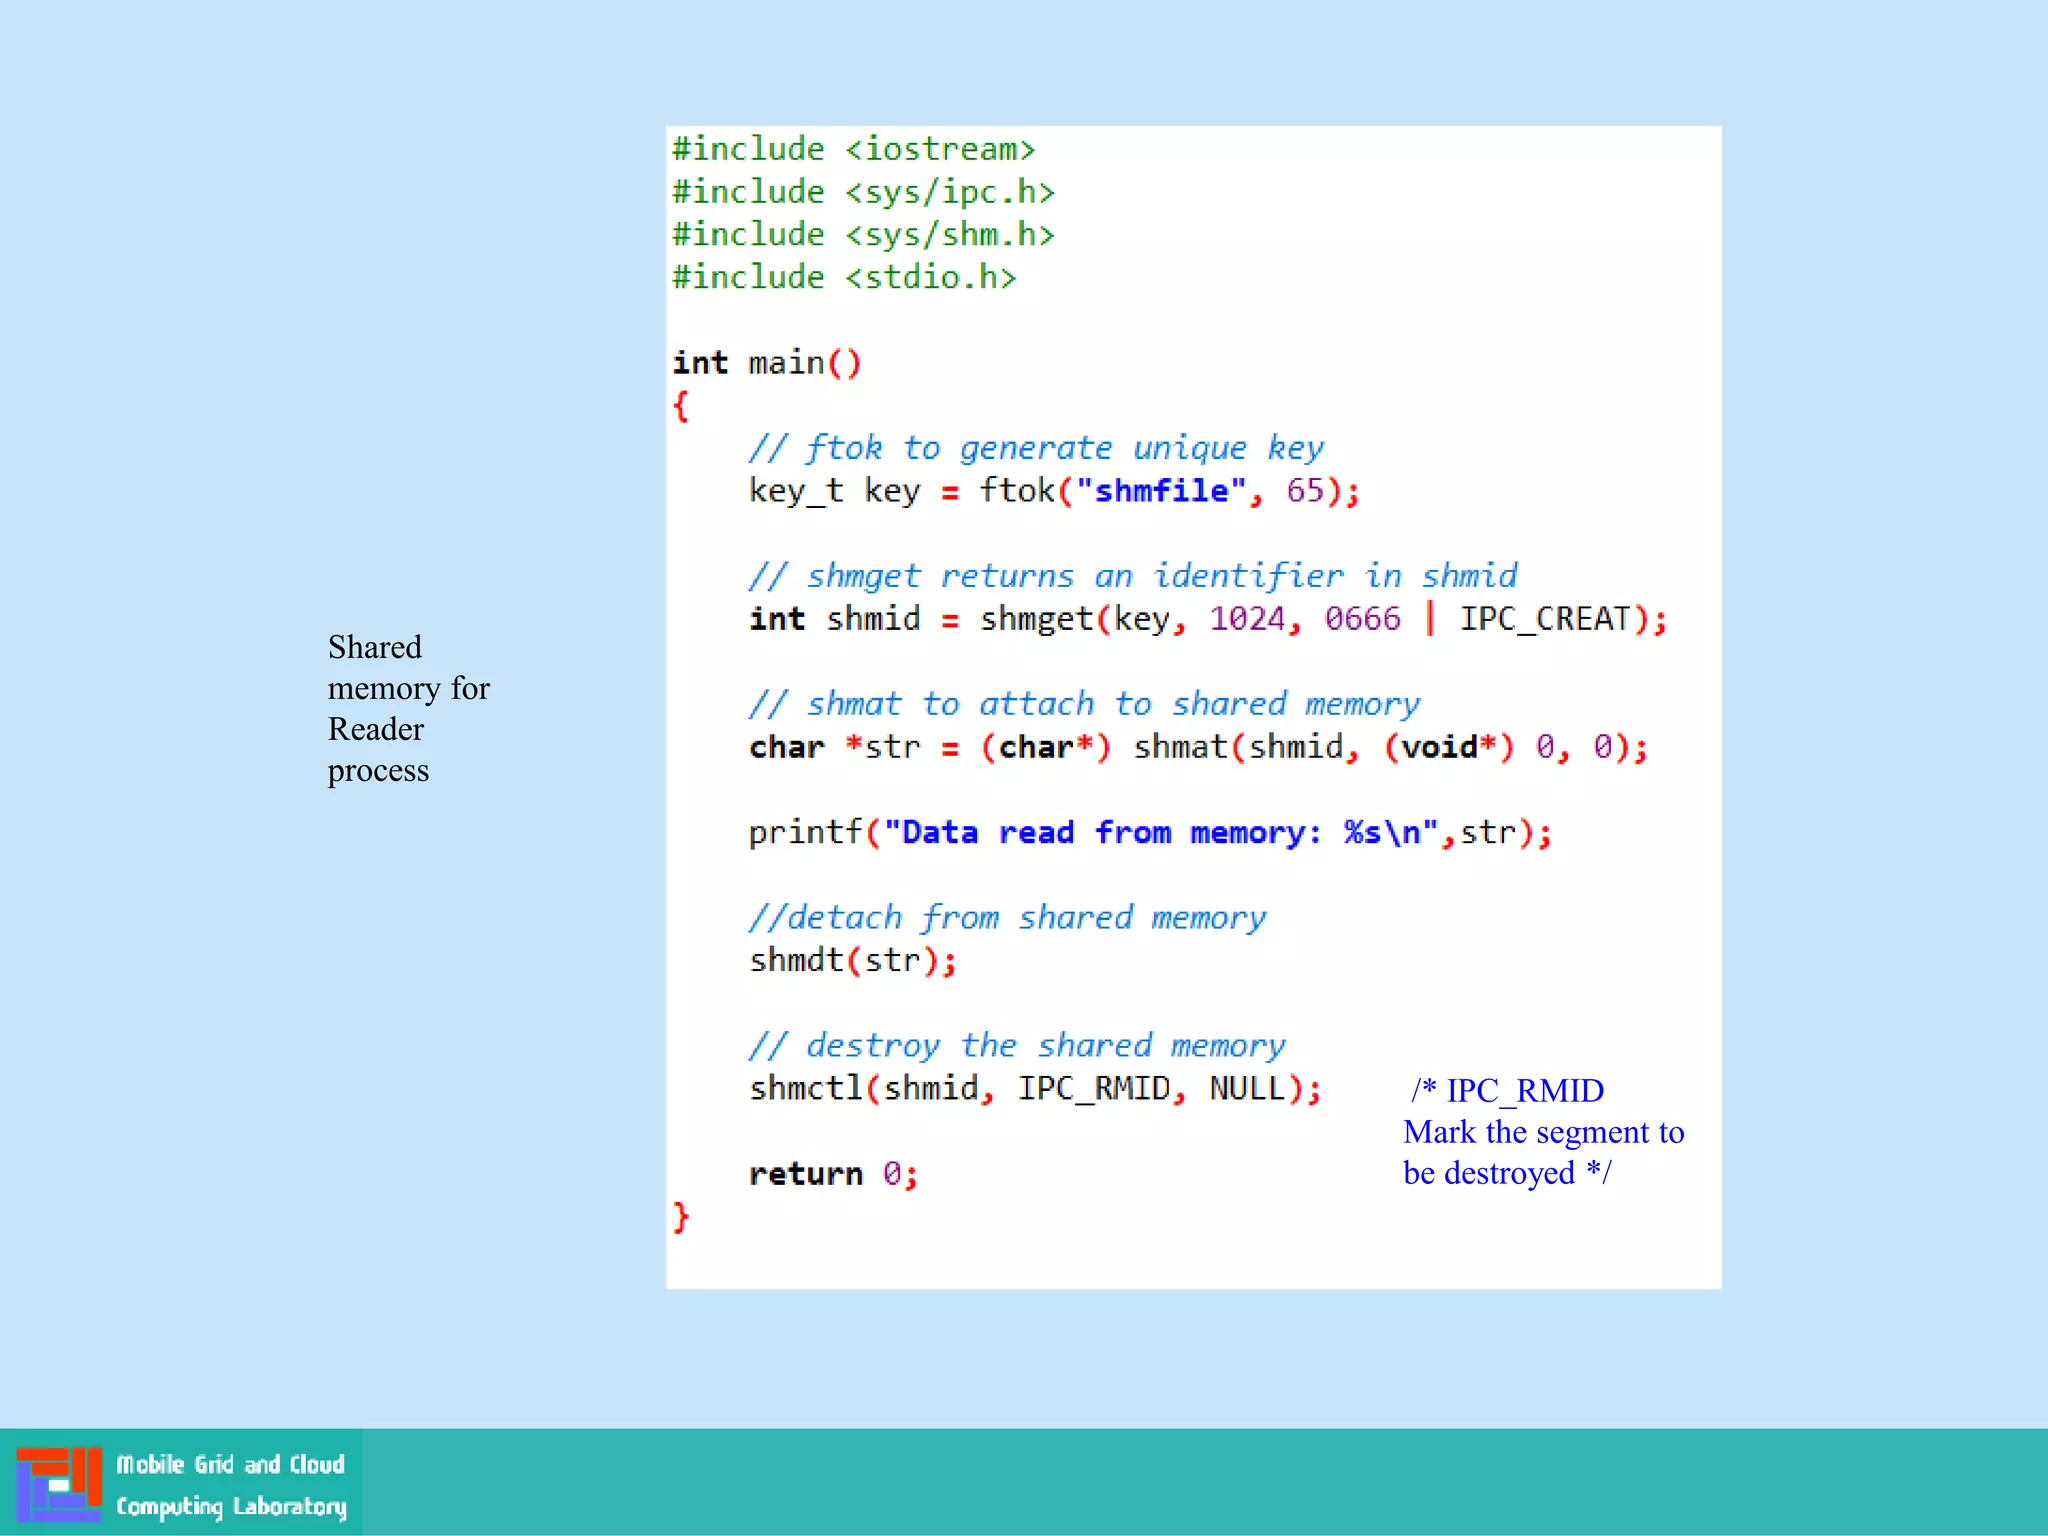Click the '// shmget returns an identifier in shmid' comment
2048x1536 pixels.
[x=1132, y=576]
